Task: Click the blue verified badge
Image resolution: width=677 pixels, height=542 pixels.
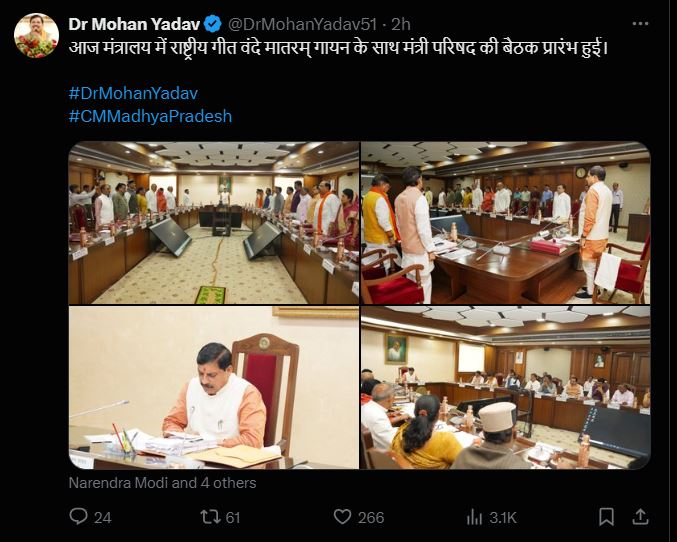Action: point(213,23)
